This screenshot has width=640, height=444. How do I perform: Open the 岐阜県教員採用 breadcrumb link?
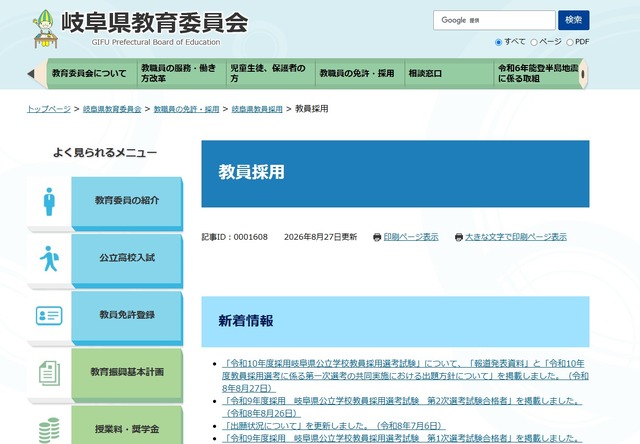tap(257, 109)
